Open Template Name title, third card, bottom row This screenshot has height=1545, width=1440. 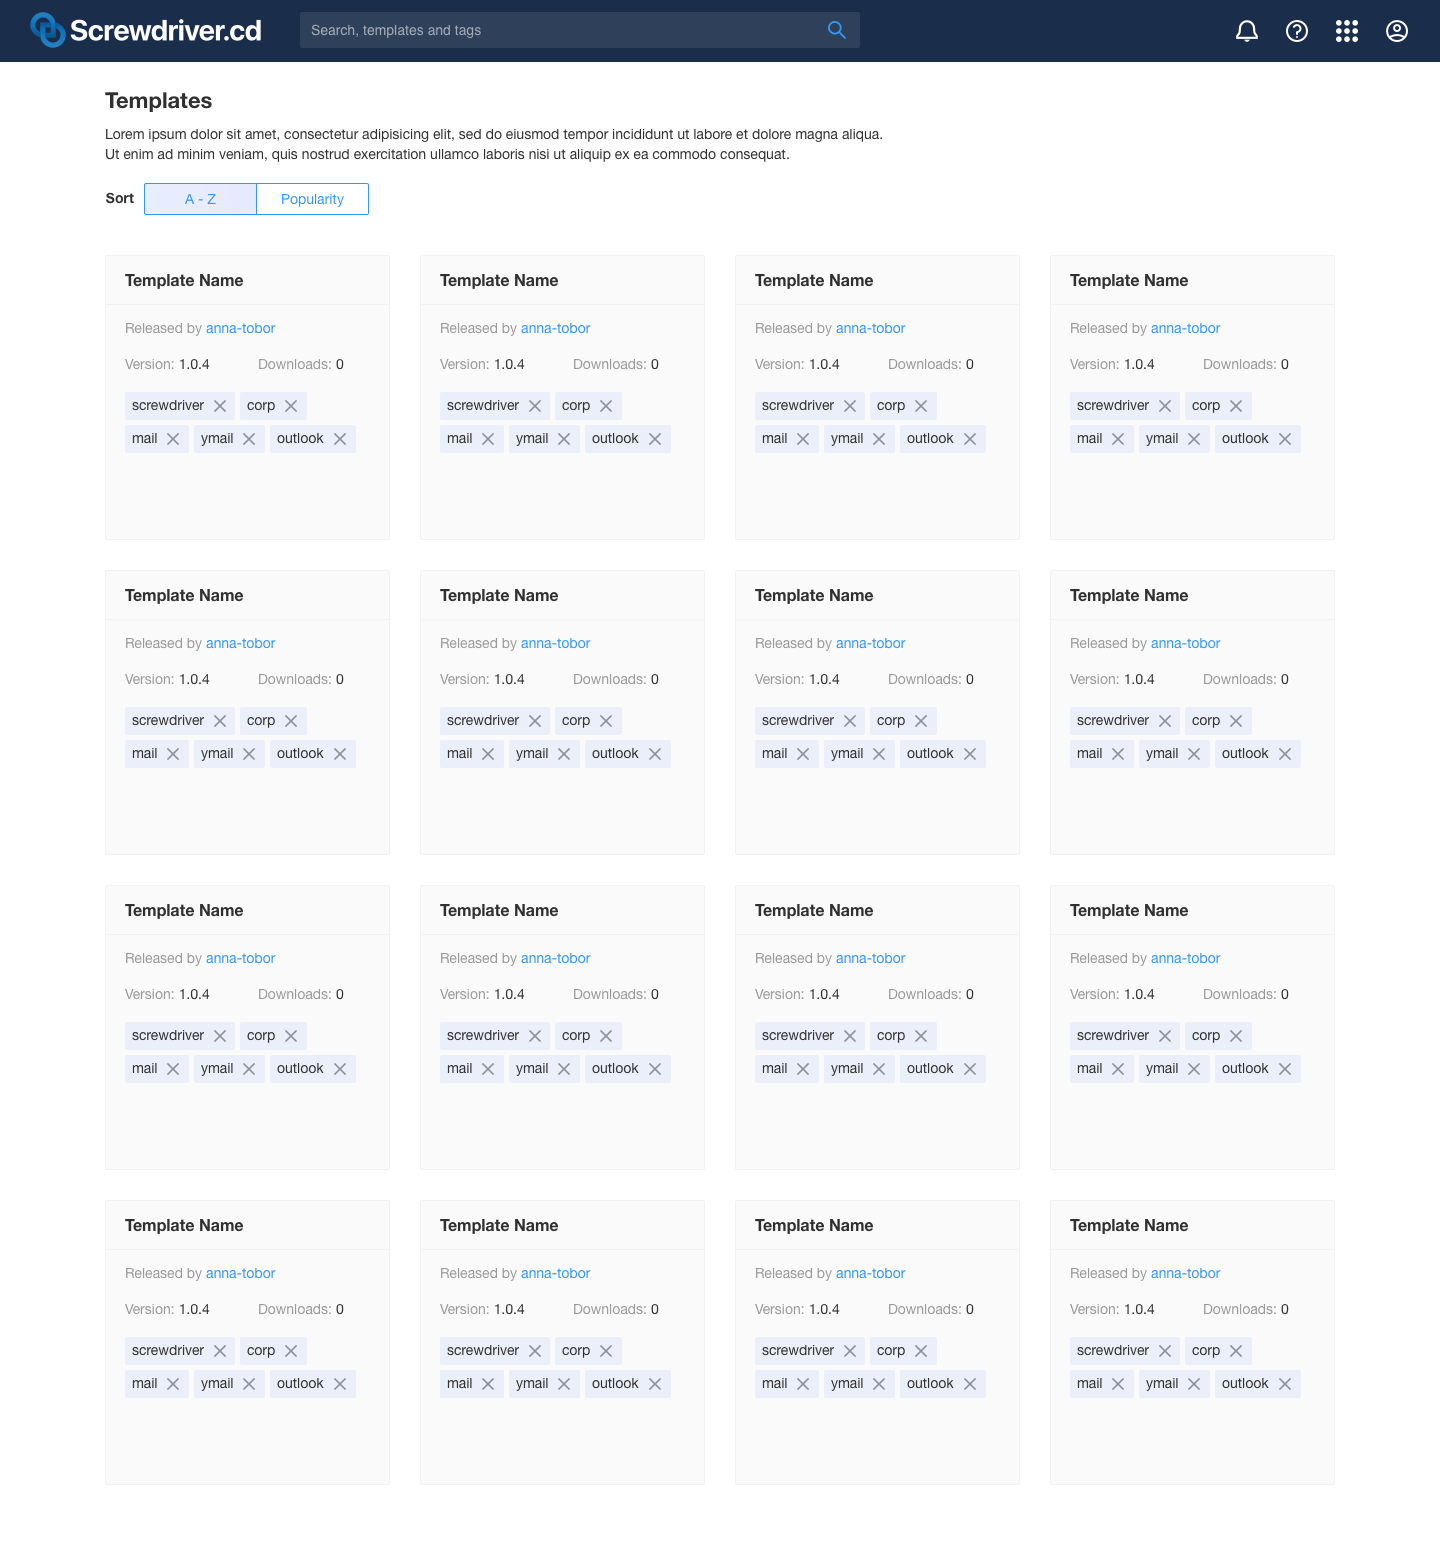(814, 1226)
